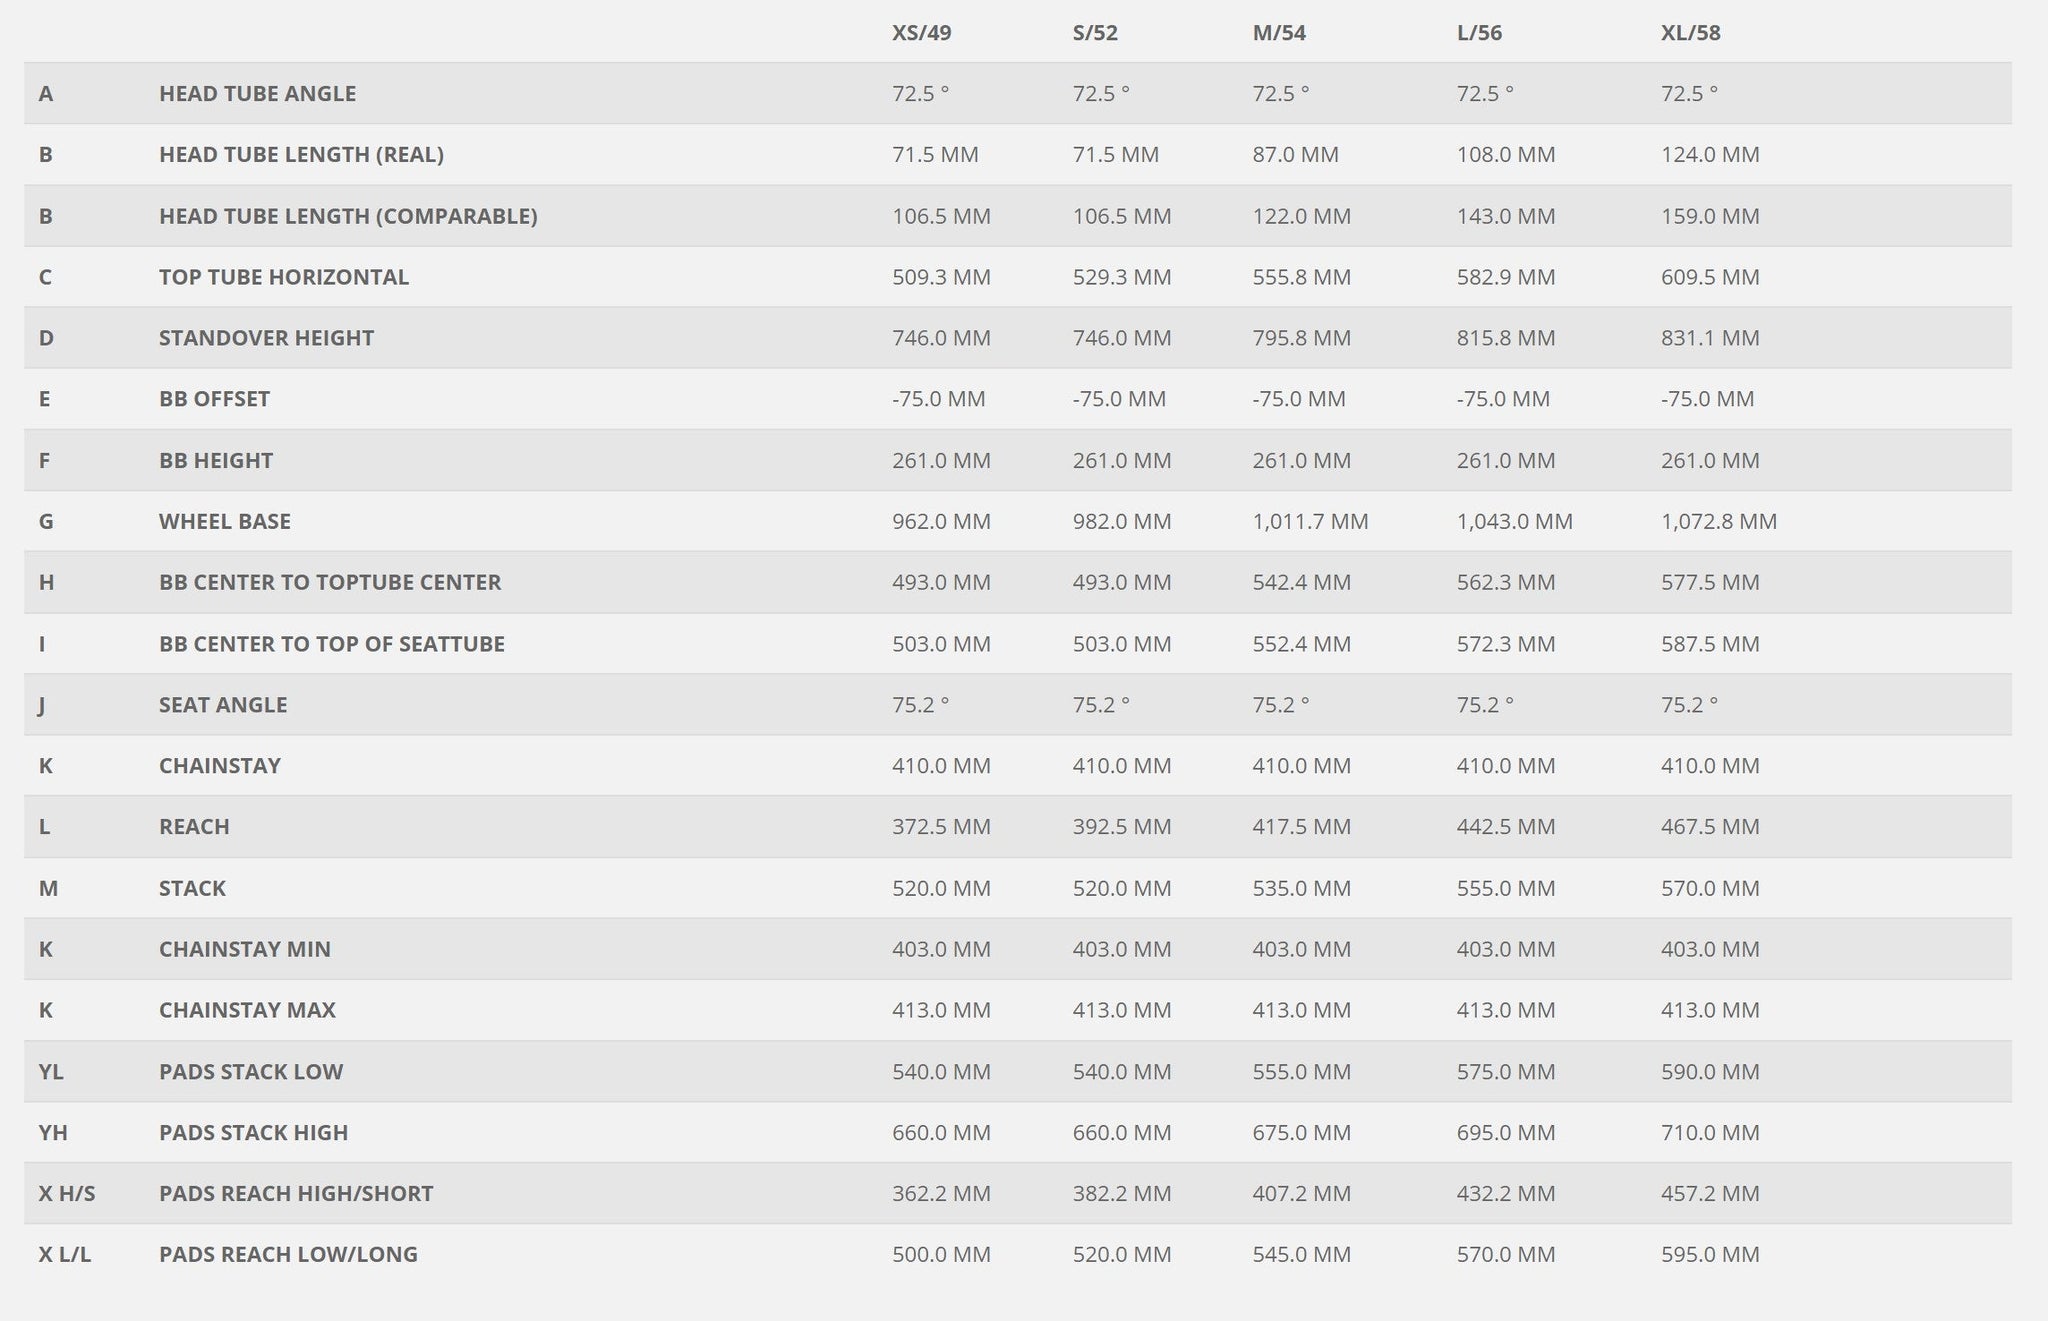Click the WHEEL BASE row label
2048x1321 pixels.
[224, 521]
